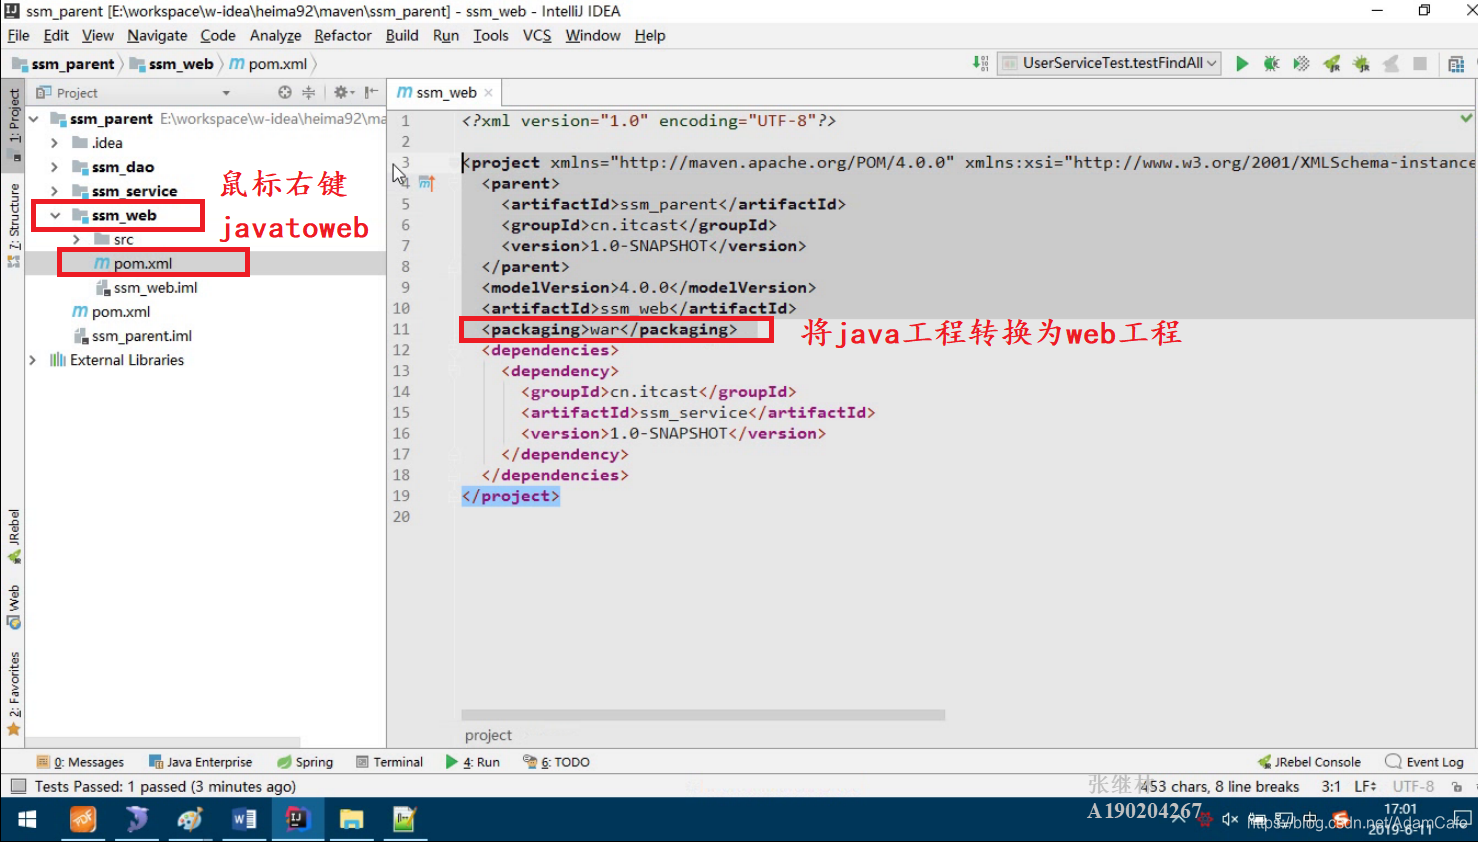Image resolution: width=1478 pixels, height=842 pixels.
Task: Open the Build menu
Action: [x=402, y=35]
